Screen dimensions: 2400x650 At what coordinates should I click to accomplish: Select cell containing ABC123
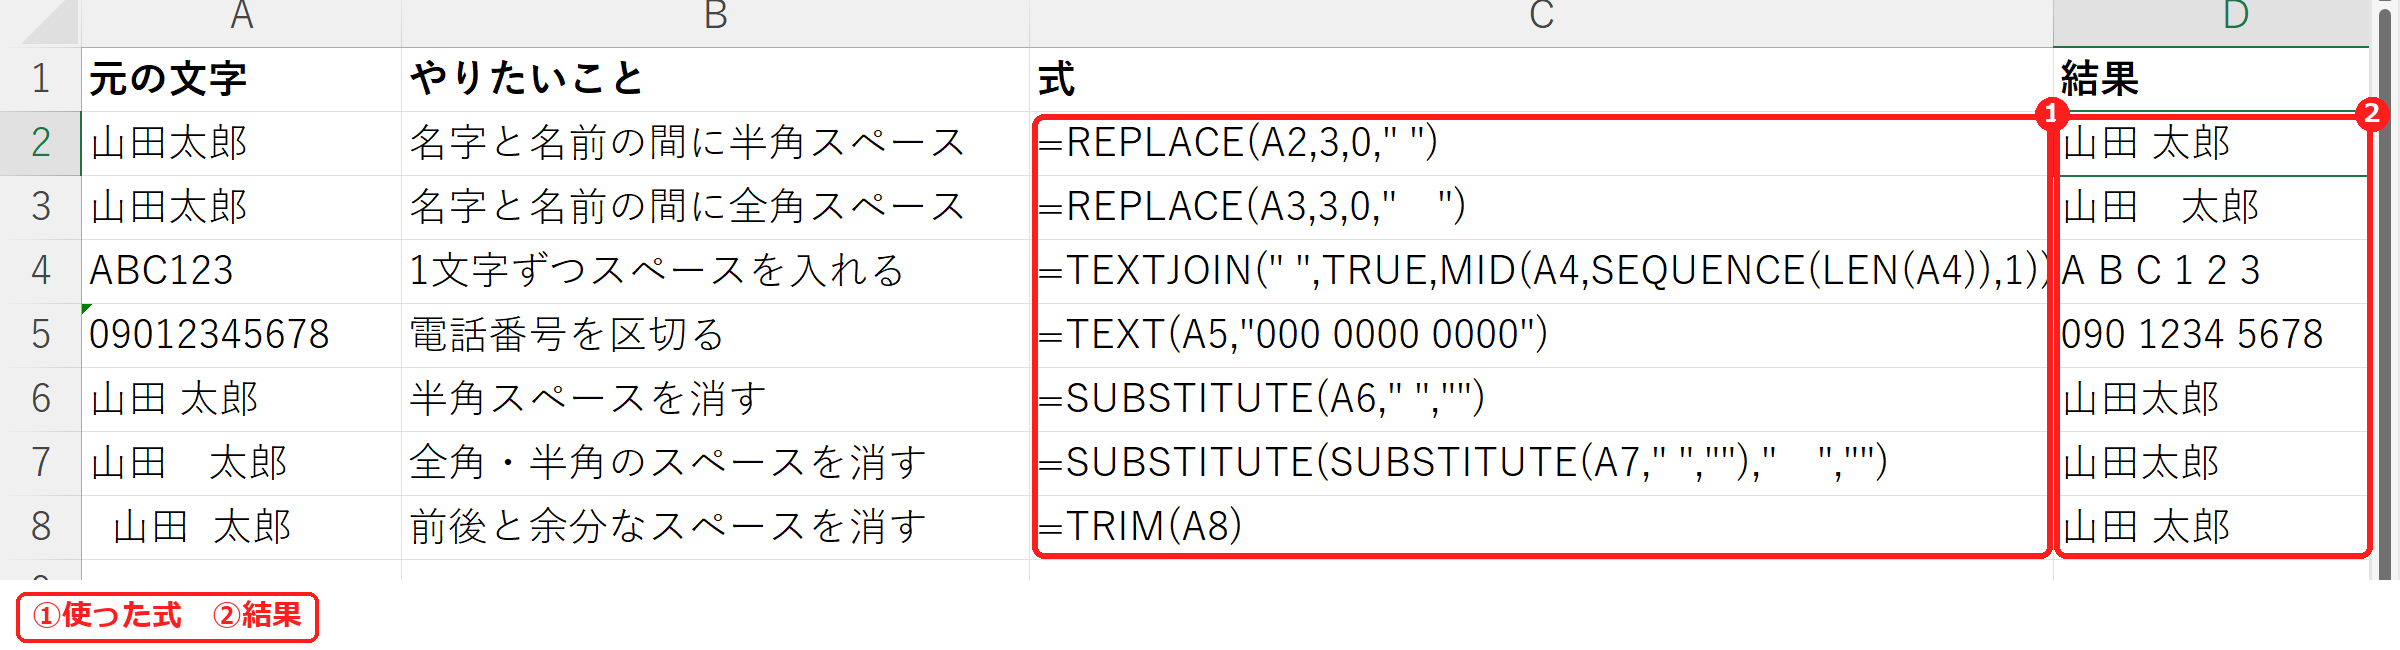(241, 271)
